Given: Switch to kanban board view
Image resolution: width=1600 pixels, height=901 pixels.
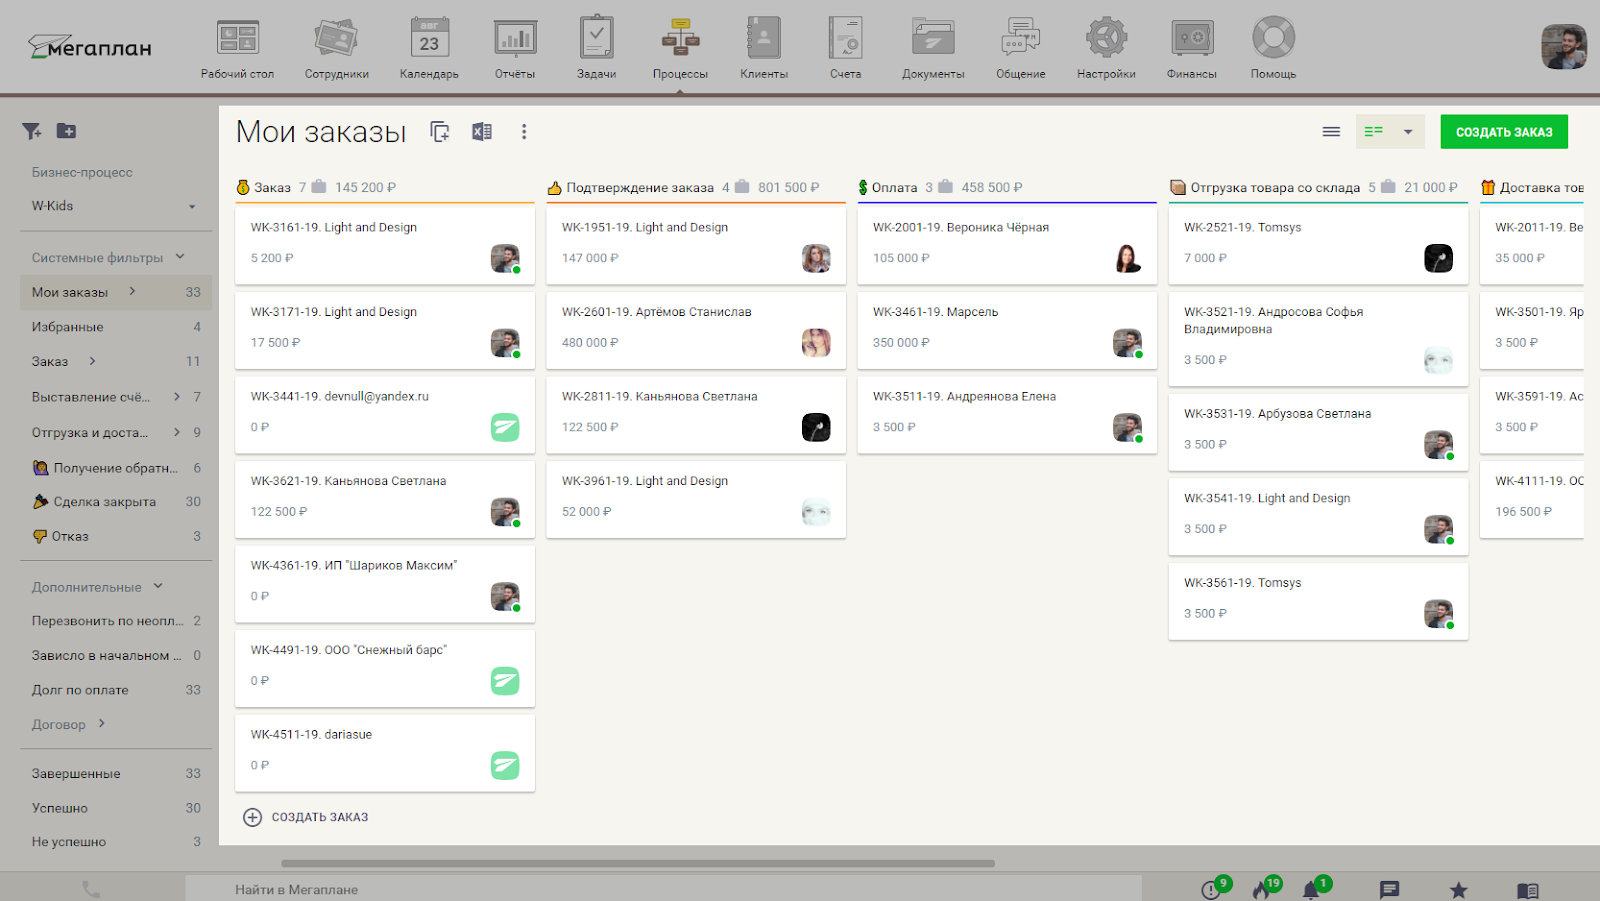Looking at the screenshot, I should [x=1374, y=132].
